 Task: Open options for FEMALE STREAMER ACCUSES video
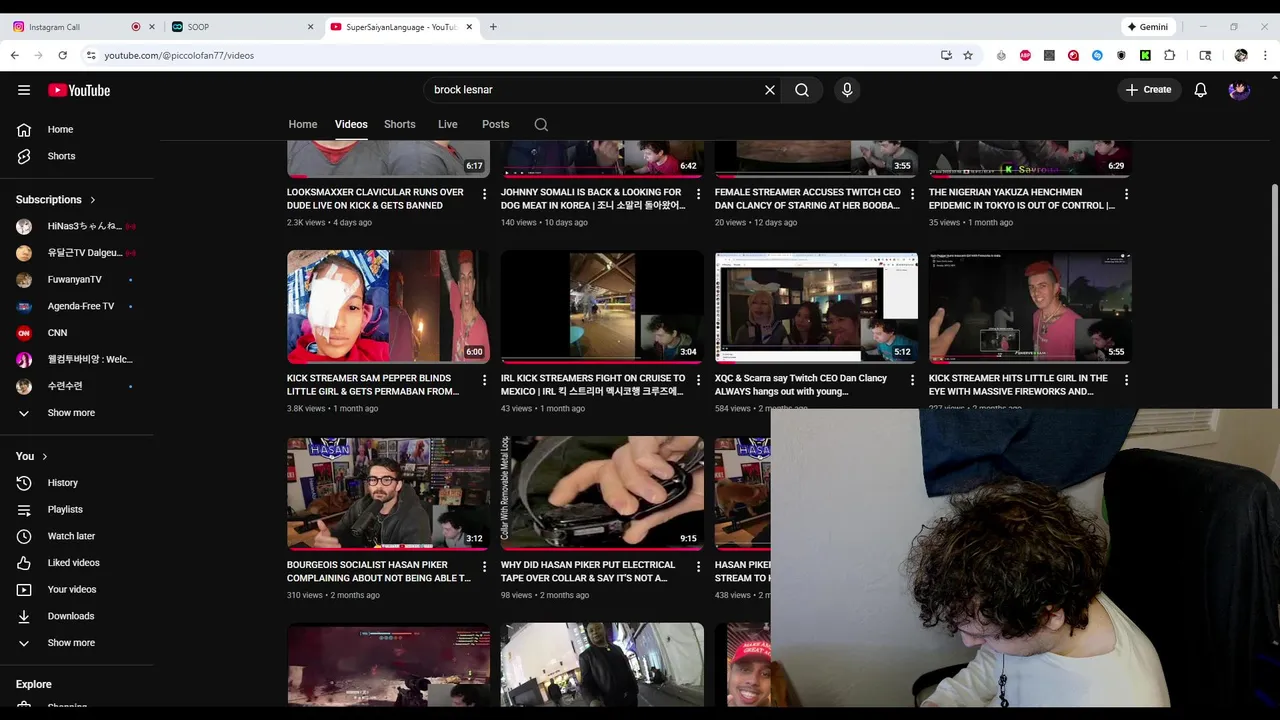coord(912,194)
